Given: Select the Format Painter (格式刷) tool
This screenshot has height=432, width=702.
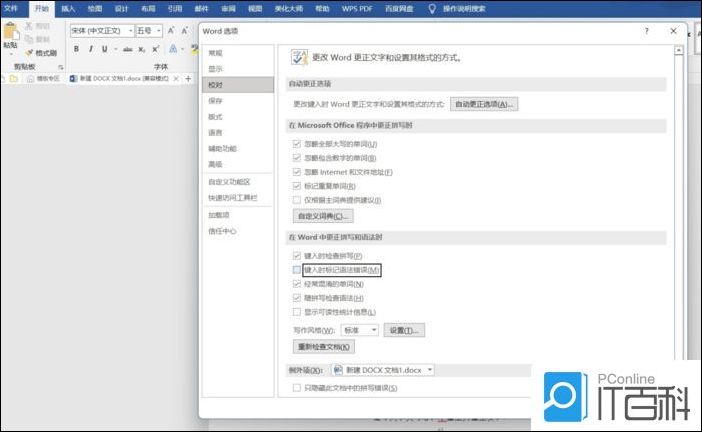Looking at the screenshot, I should coord(41,53).
